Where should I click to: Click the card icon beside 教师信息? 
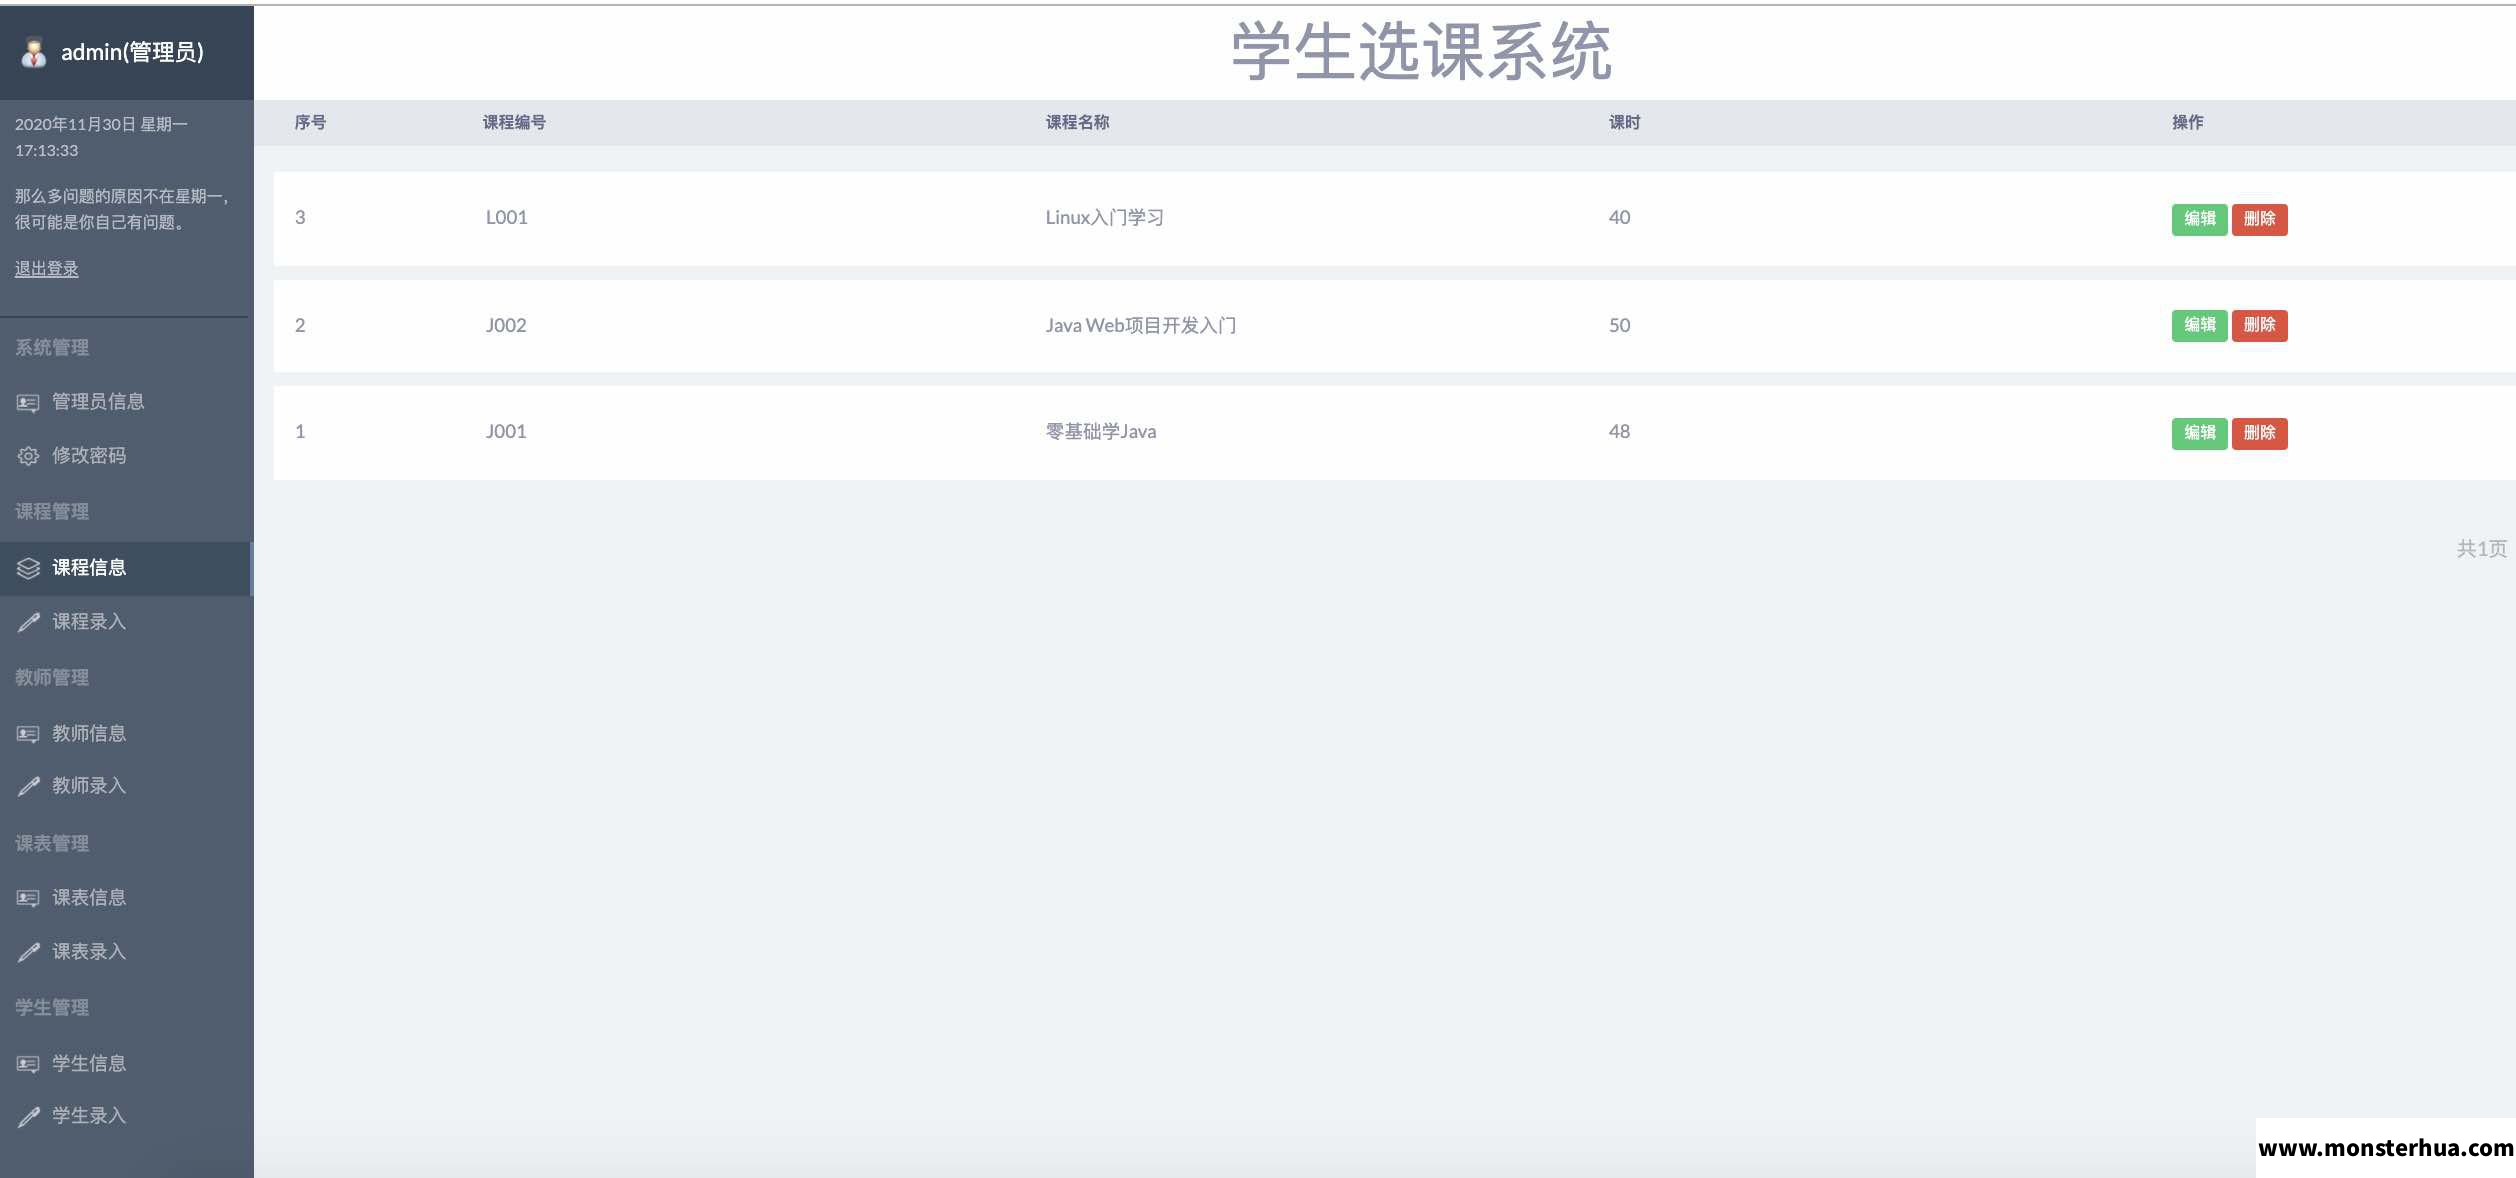(x=28, y=734)
